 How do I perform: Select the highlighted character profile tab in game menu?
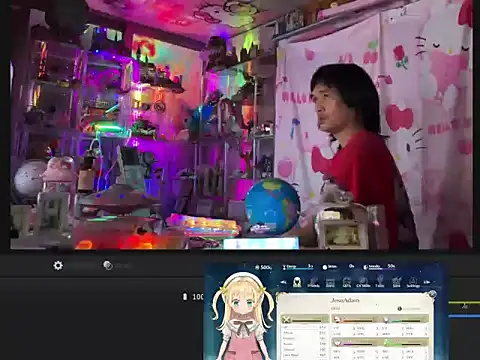[x=297, y=282]
